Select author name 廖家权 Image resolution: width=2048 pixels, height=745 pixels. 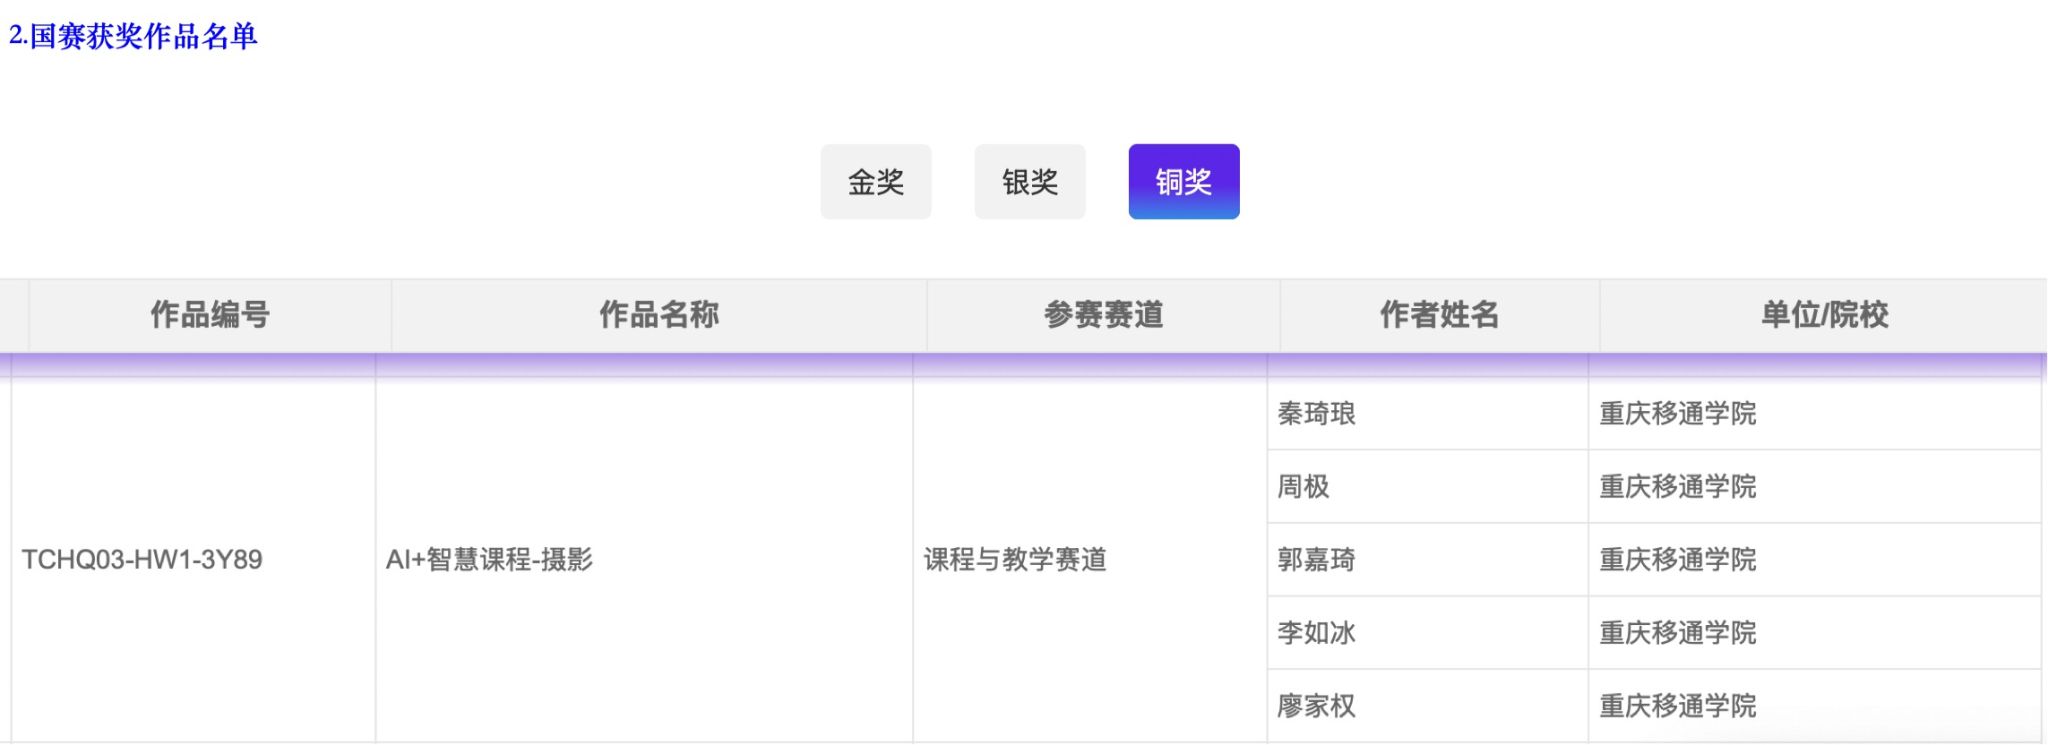pyautogui.click(x=1316, y=706)
